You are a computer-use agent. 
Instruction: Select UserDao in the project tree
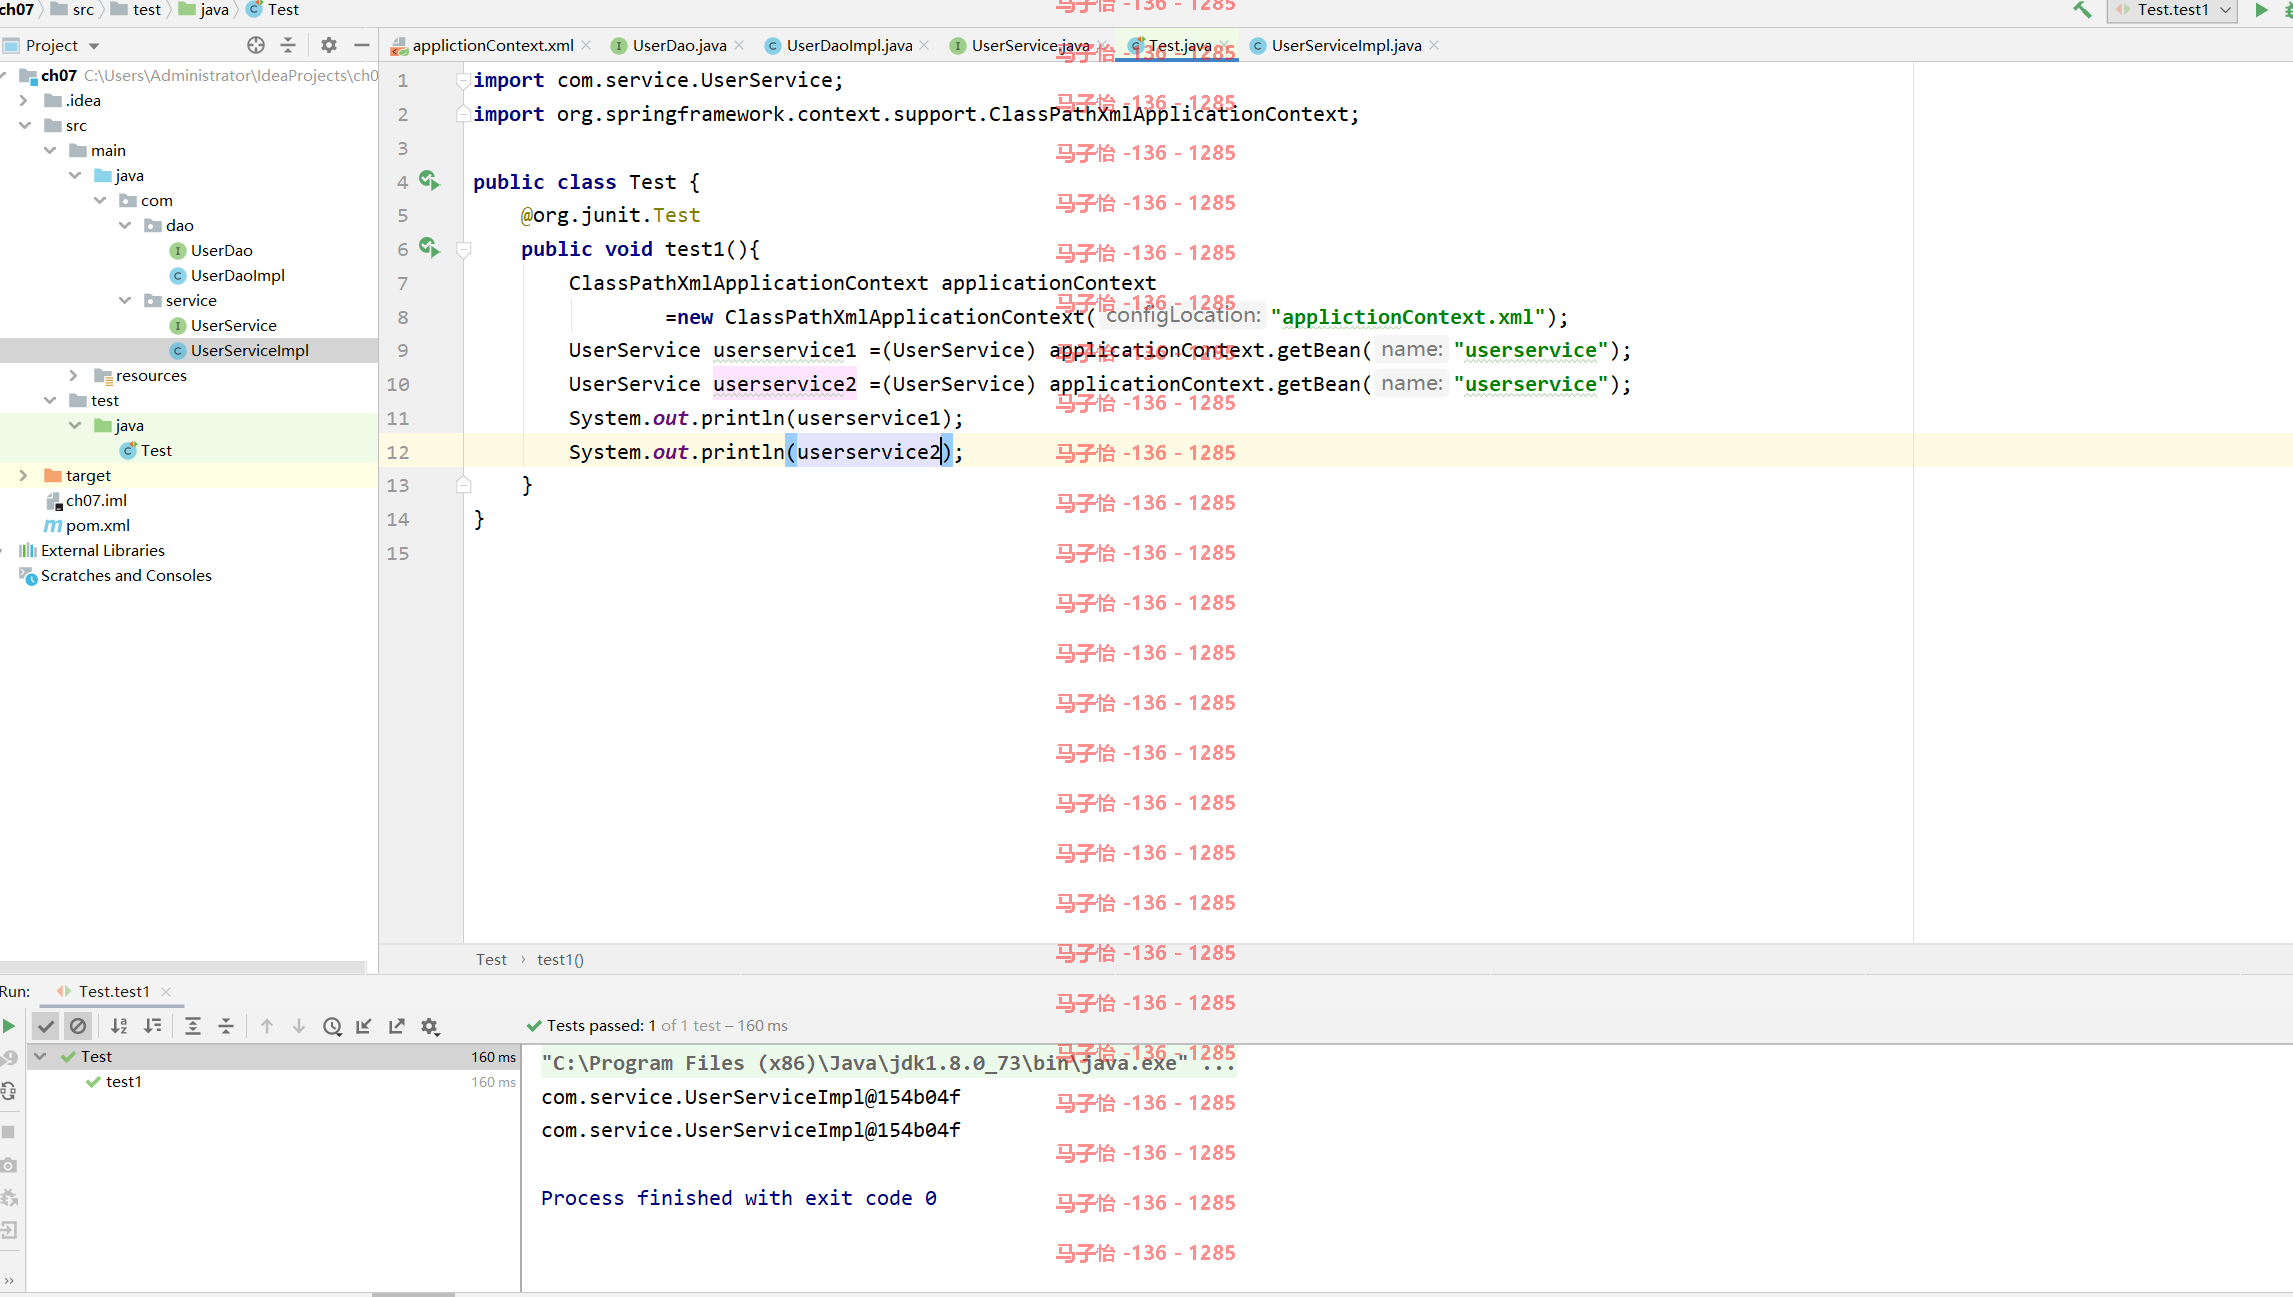[211, 250]
